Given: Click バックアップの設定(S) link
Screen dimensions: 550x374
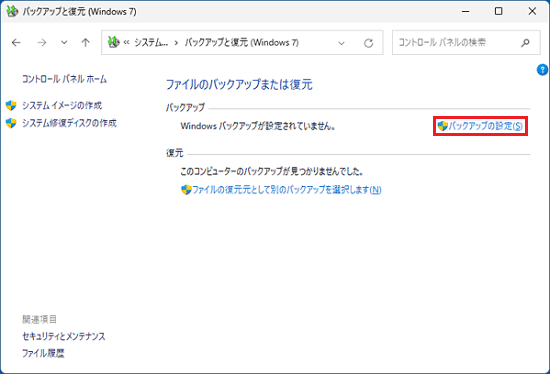Looking at the screenshot, I should pos(485,126).
